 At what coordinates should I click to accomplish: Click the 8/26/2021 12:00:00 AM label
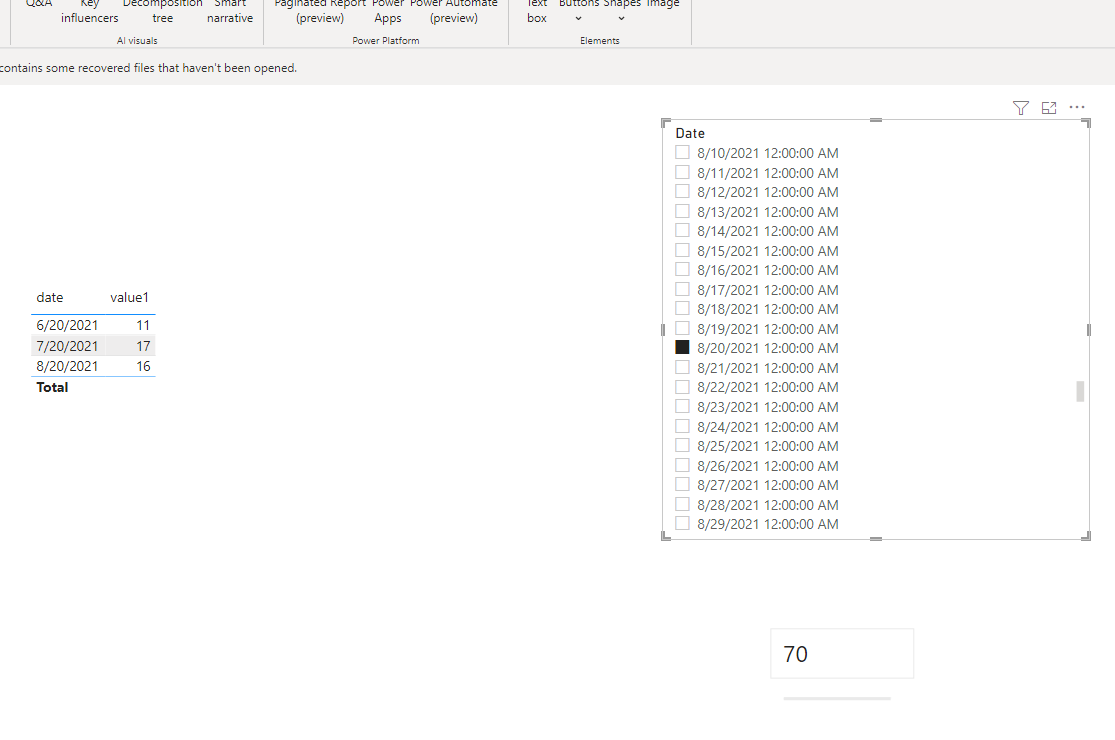click(x=767, y=466)
